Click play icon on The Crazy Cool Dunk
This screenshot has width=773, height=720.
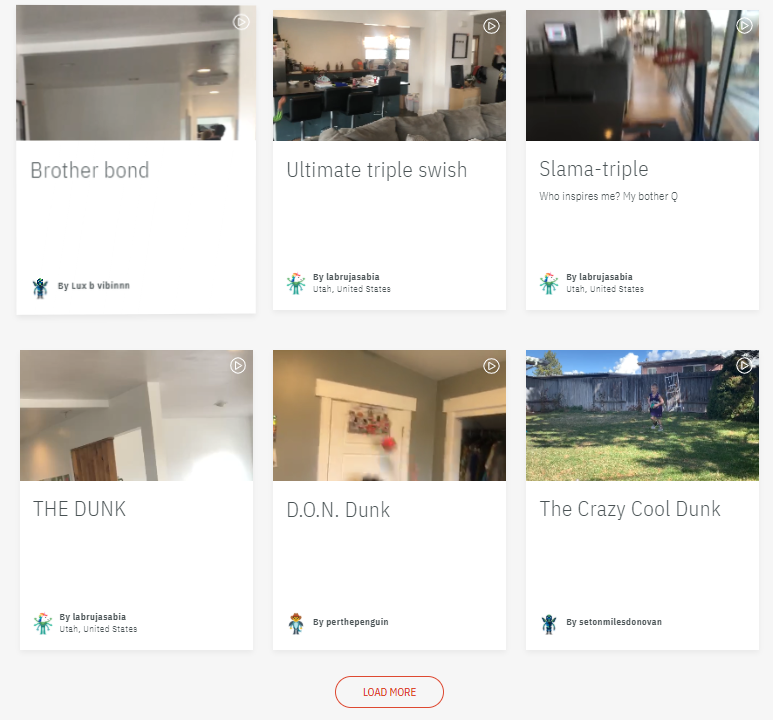[744, 365]
